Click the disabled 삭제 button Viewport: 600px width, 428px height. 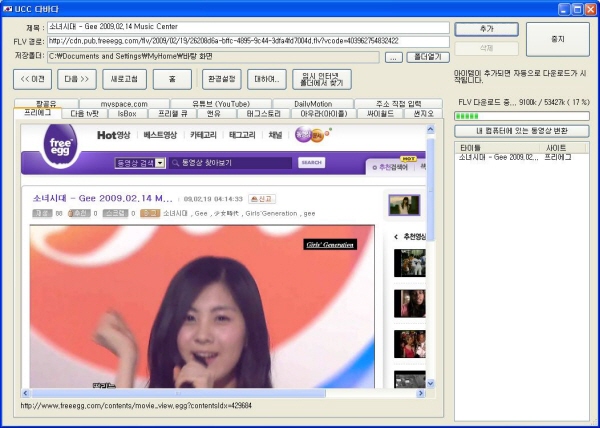click(x=486, y=49)
